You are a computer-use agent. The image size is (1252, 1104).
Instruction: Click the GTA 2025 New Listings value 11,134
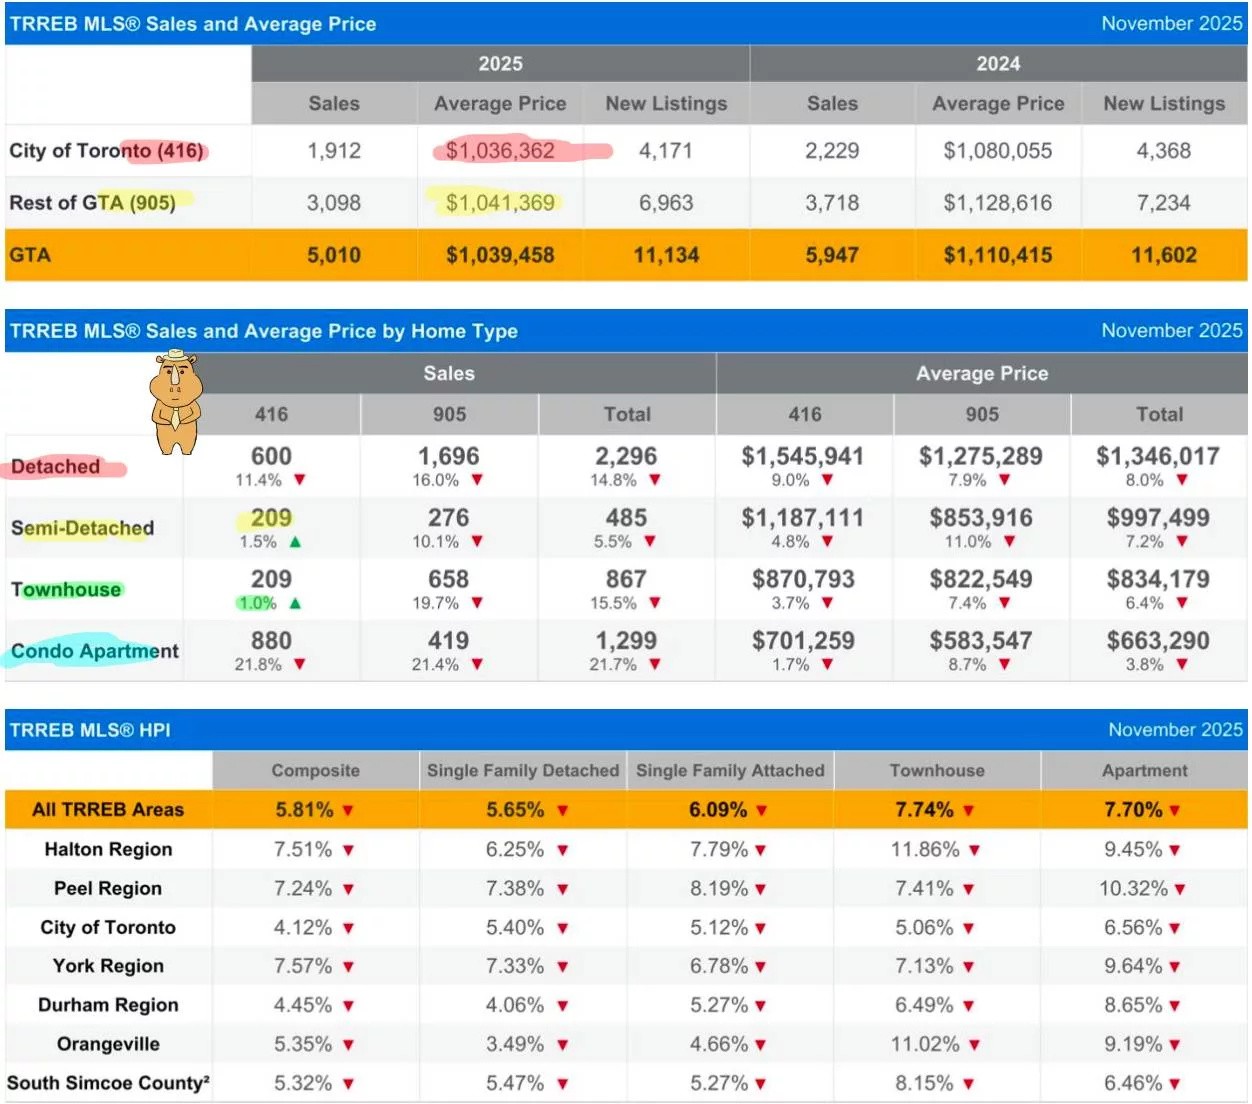coord(666,255)
